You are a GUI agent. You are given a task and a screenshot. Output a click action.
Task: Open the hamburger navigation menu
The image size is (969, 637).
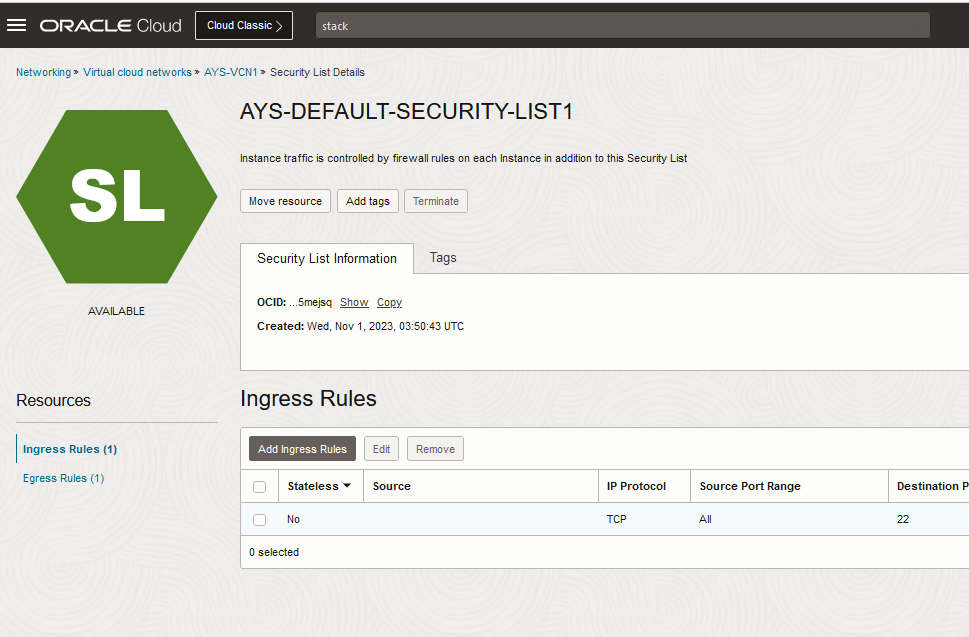(17, 25)
